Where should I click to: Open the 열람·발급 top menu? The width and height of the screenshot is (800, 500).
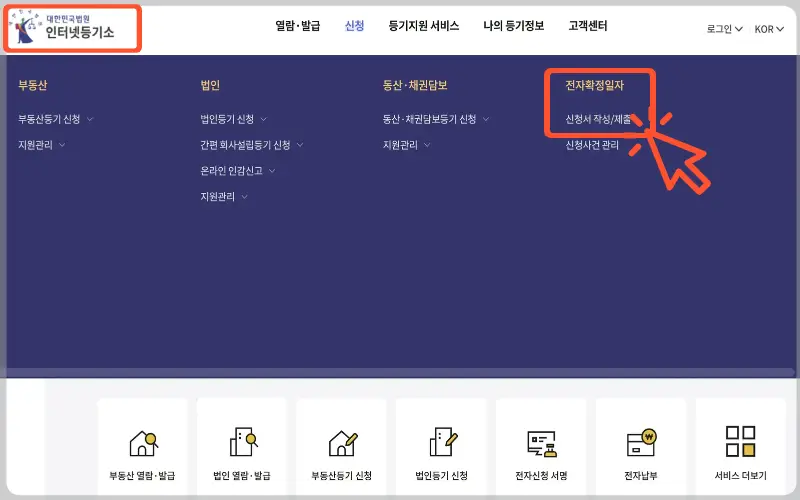pos(297,26)
